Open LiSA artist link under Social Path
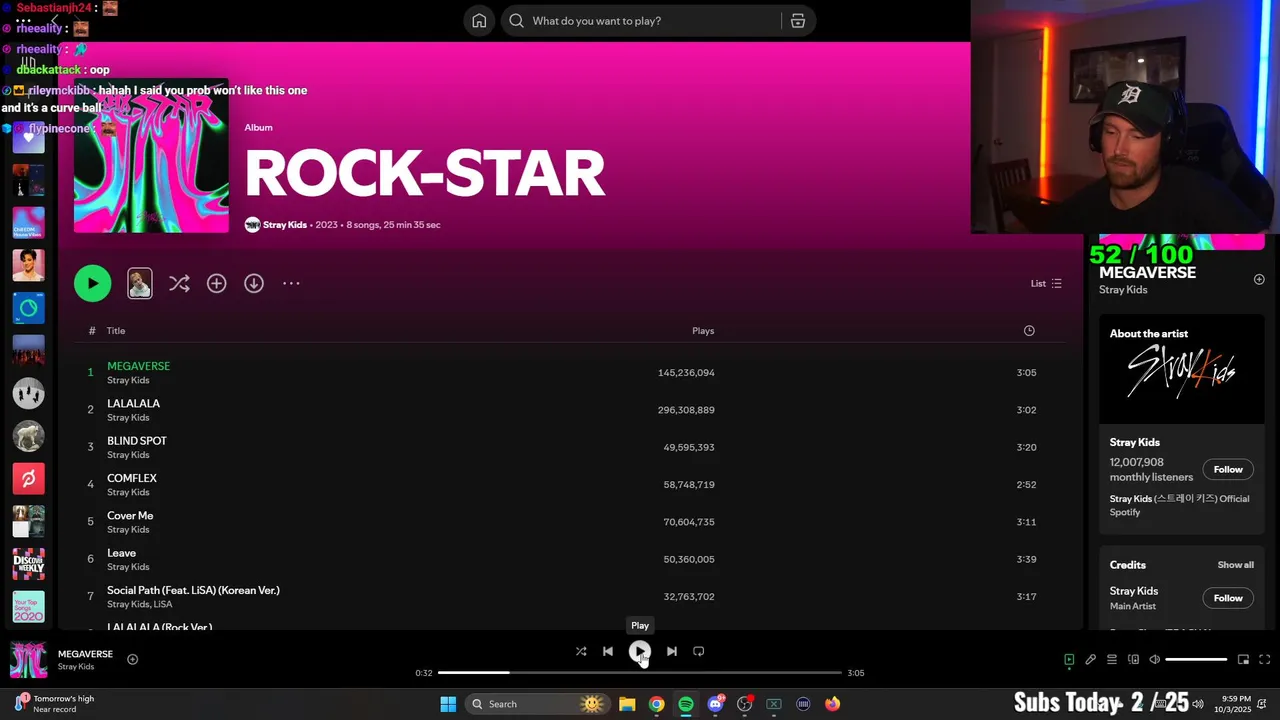 (163, 605)
